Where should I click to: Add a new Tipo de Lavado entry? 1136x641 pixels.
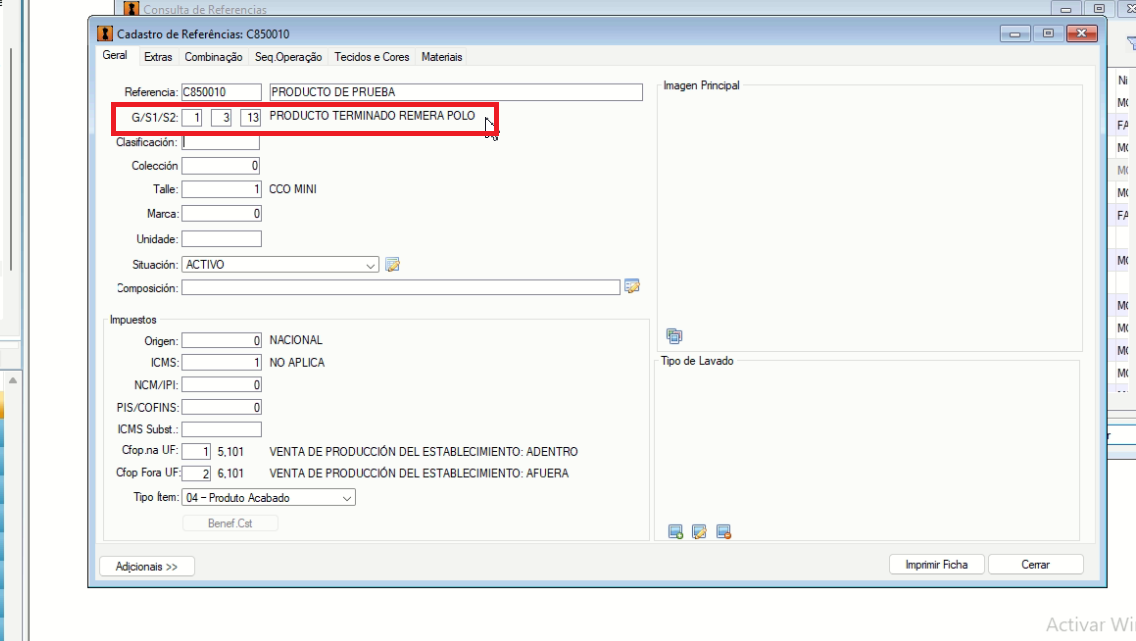(675, 532)
